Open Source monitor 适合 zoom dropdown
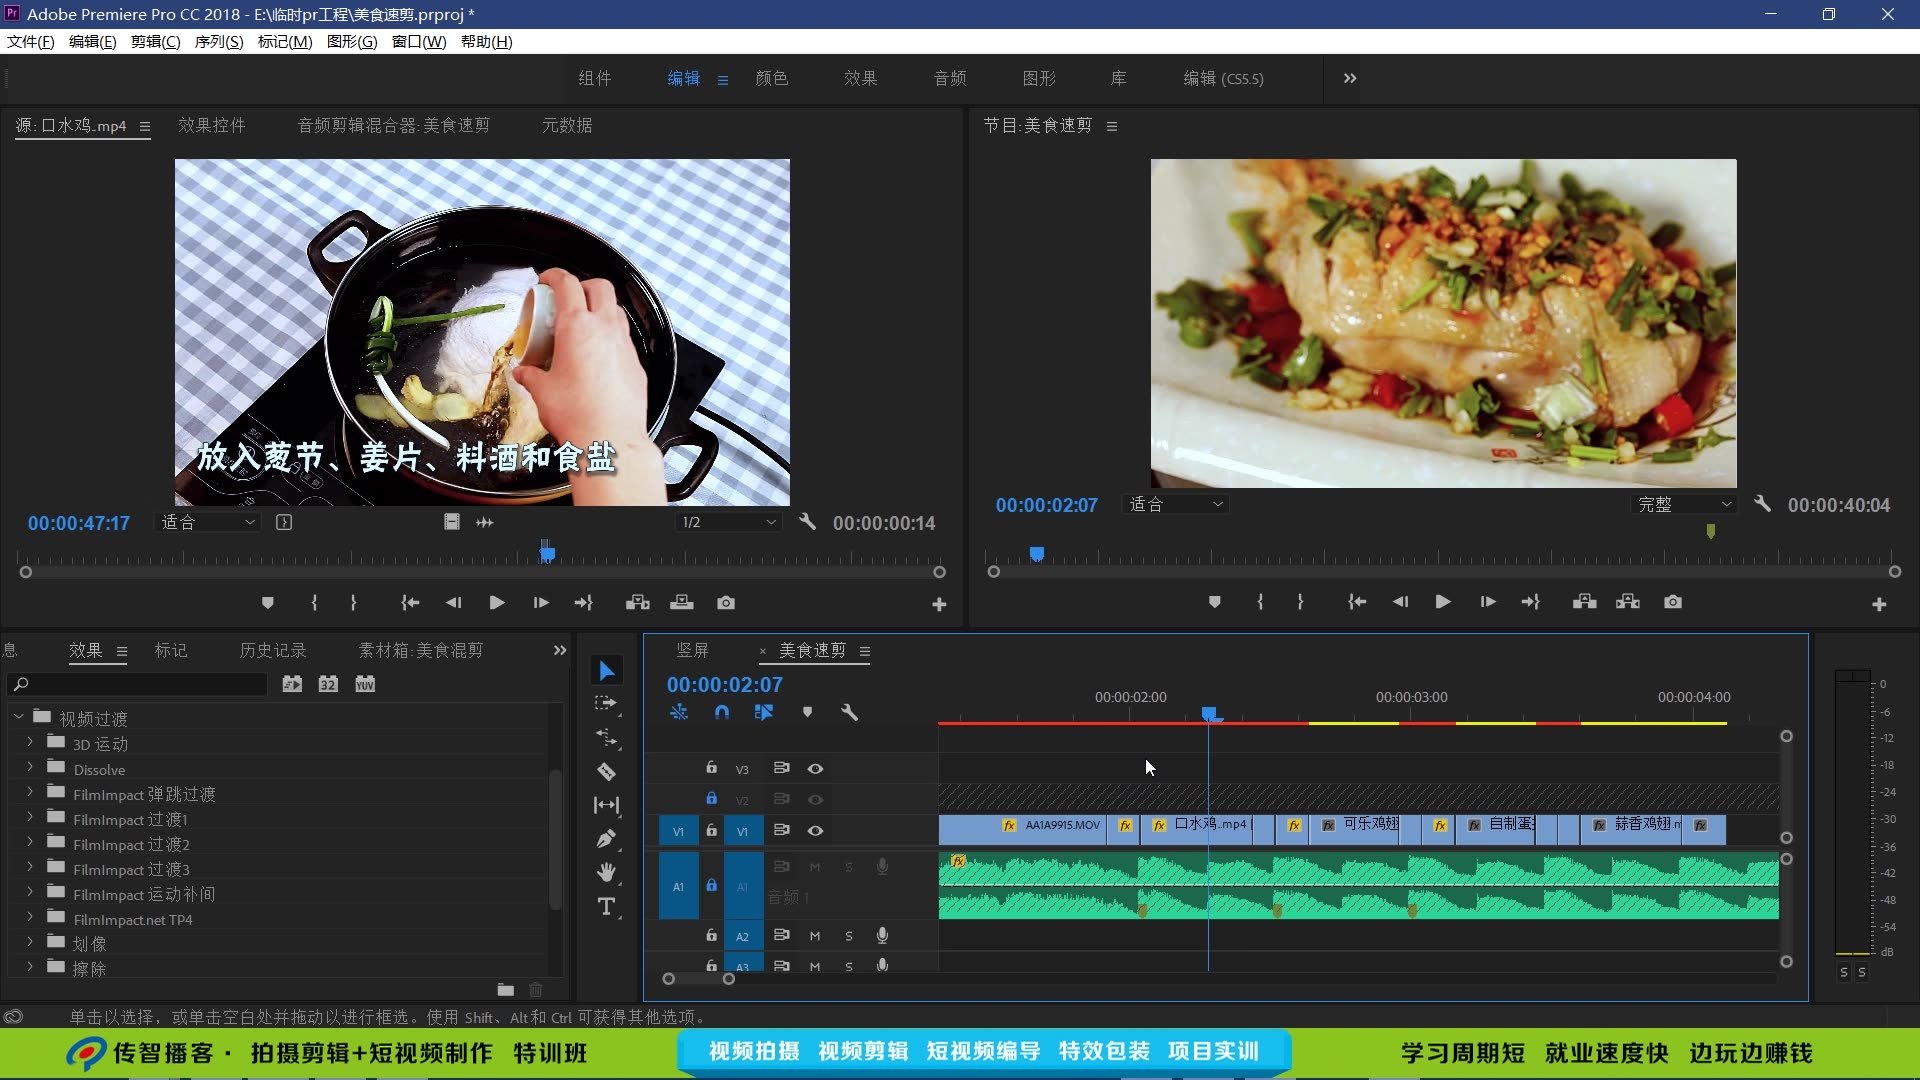This screenshot has height=1080, width=1920. [209, 522]
